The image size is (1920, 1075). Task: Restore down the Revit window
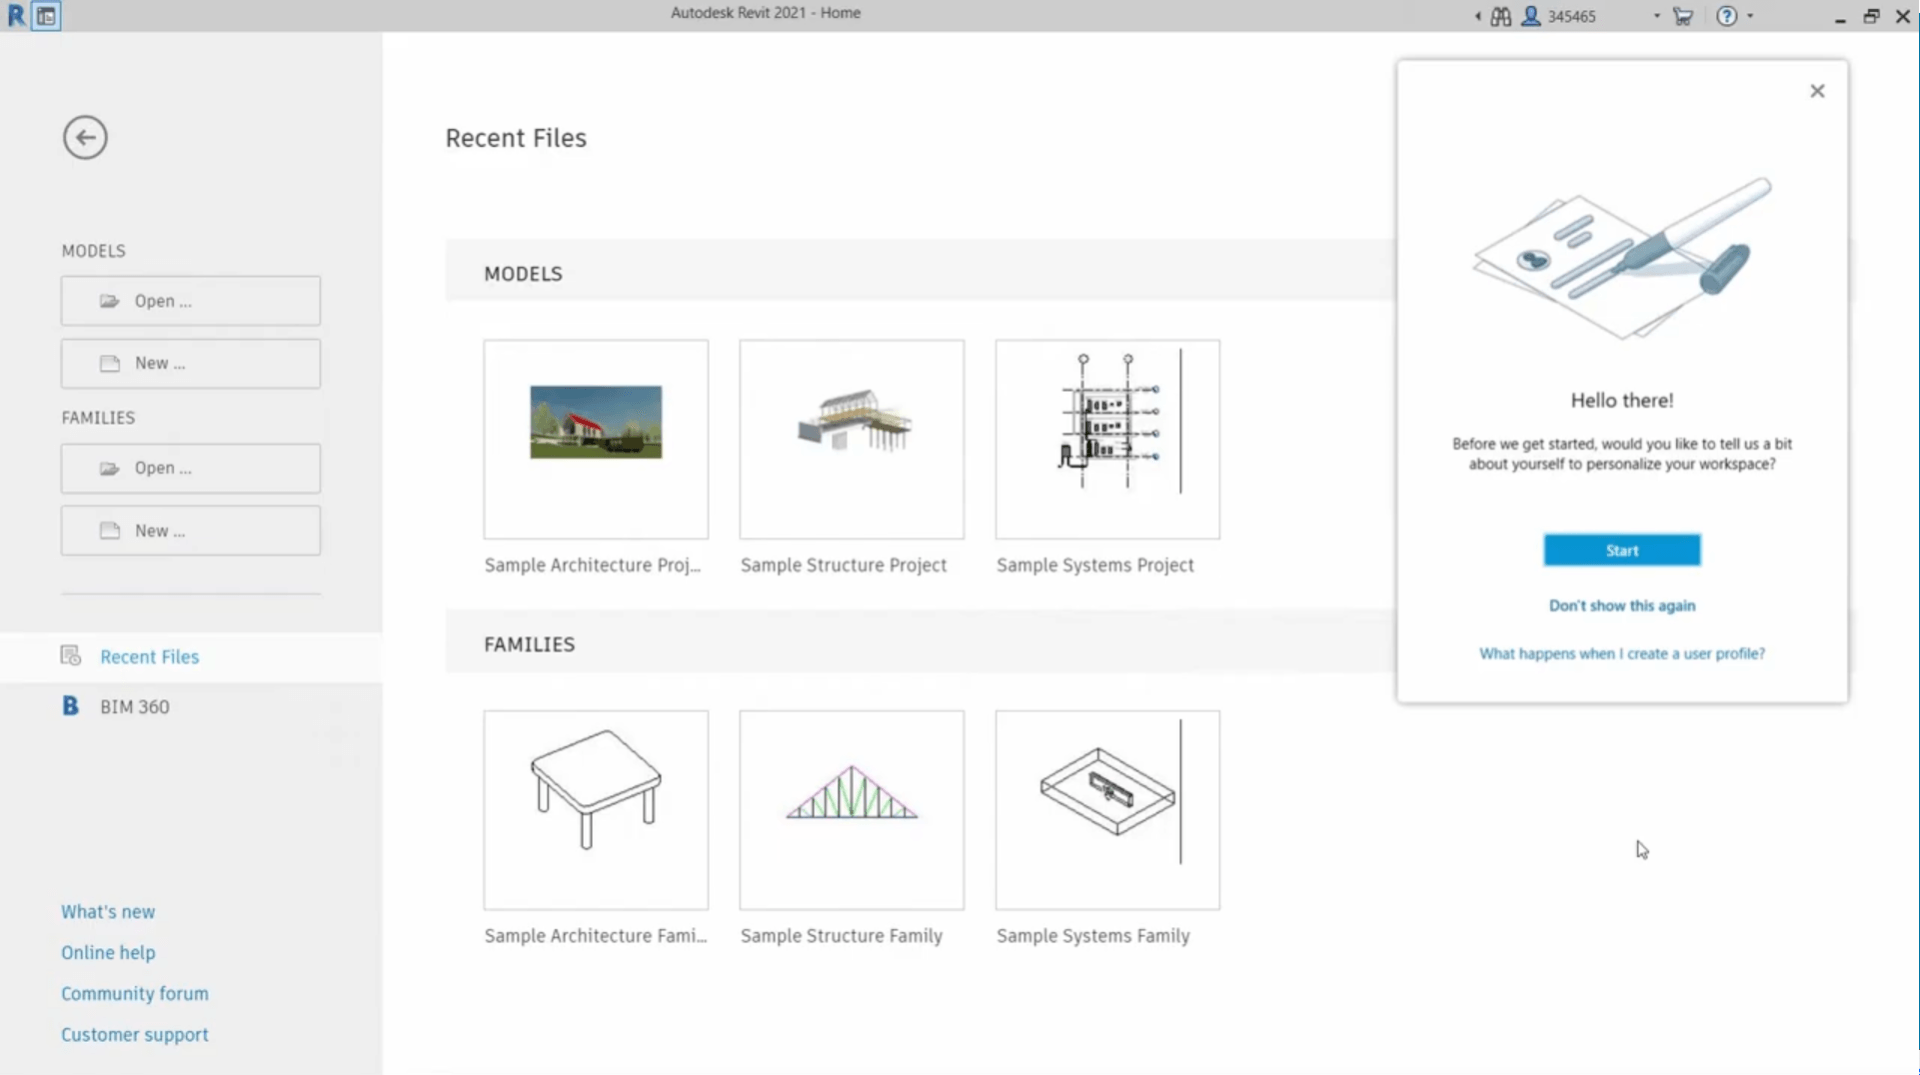tap(1871, 17)
